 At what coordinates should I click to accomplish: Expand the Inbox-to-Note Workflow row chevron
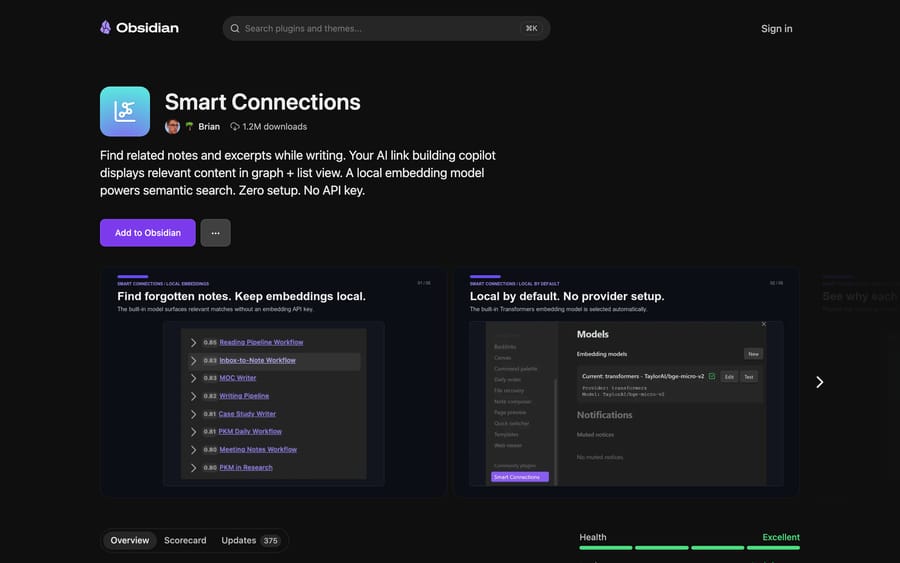(193, 360)
